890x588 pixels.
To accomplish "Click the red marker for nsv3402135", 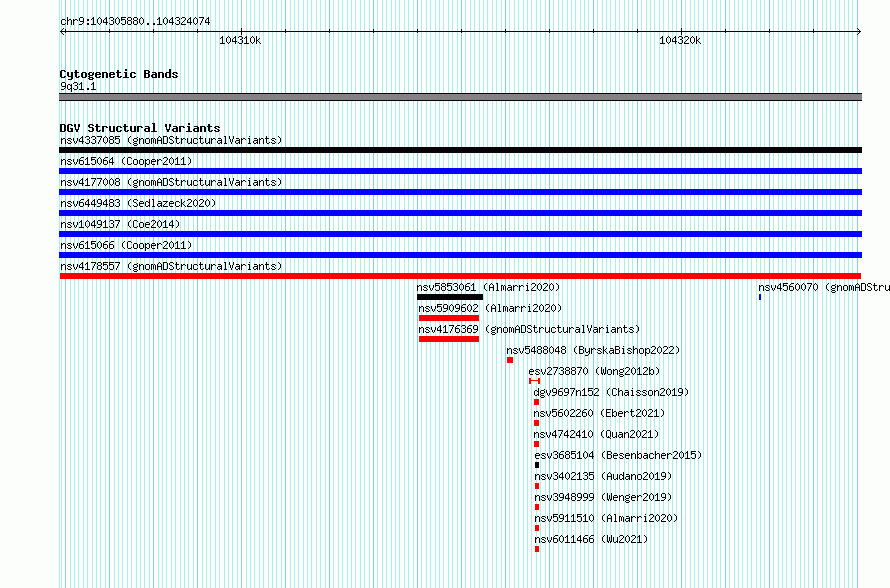I will click(537, 486).
